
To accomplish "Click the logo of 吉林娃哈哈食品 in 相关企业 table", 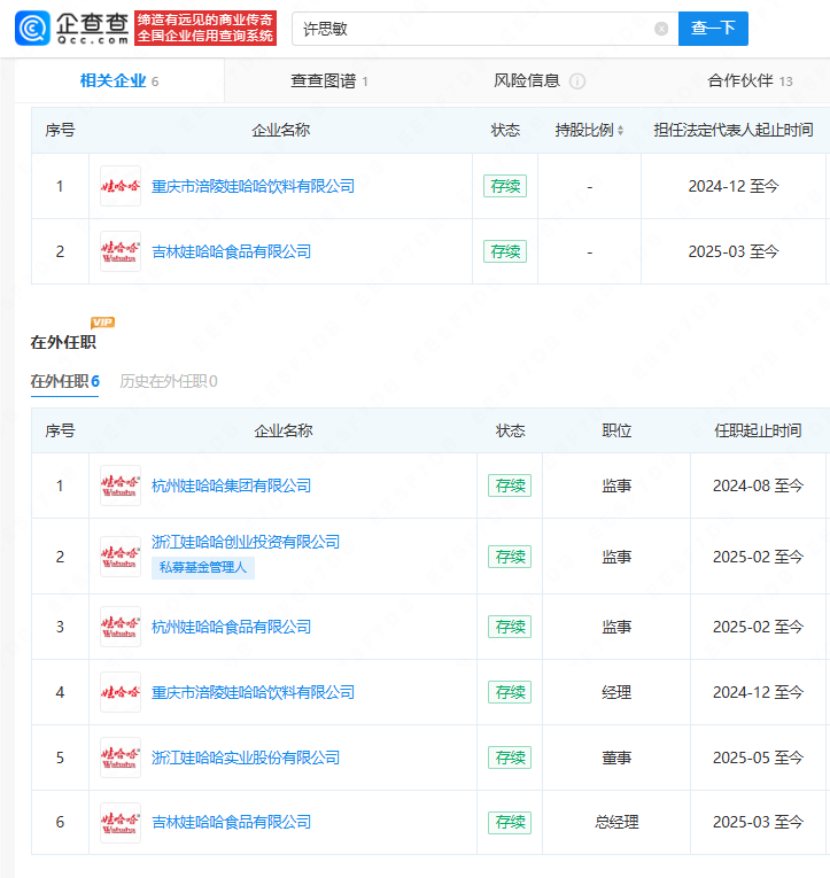I will pyautogui.click(x=120, y=252).
